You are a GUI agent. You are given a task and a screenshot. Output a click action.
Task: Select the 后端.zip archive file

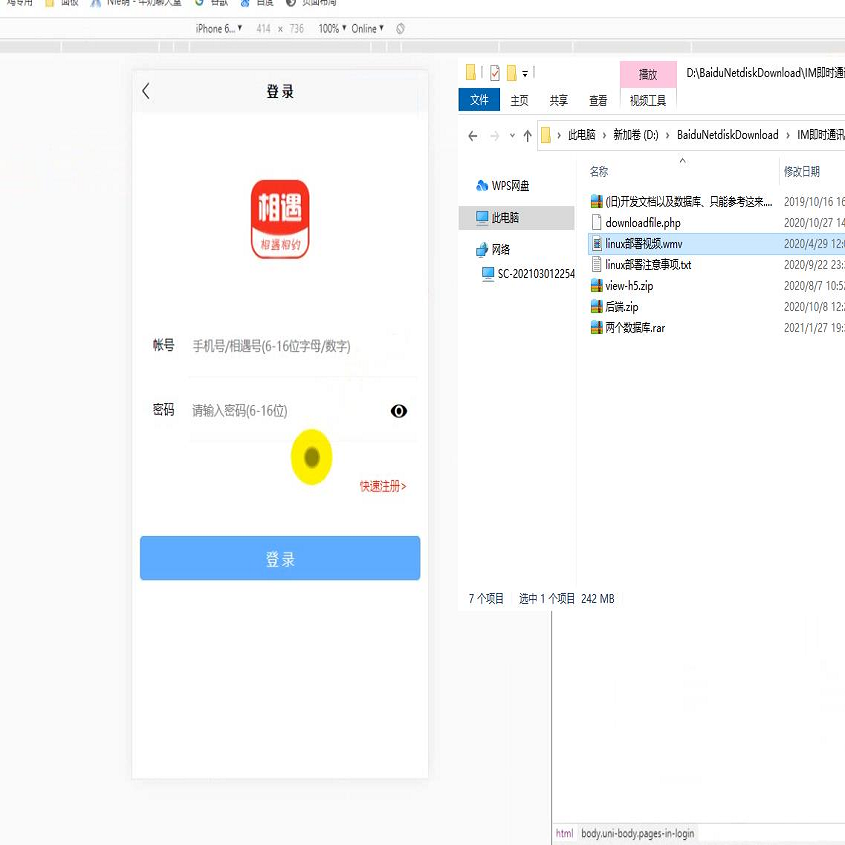[x=621, y=307]
